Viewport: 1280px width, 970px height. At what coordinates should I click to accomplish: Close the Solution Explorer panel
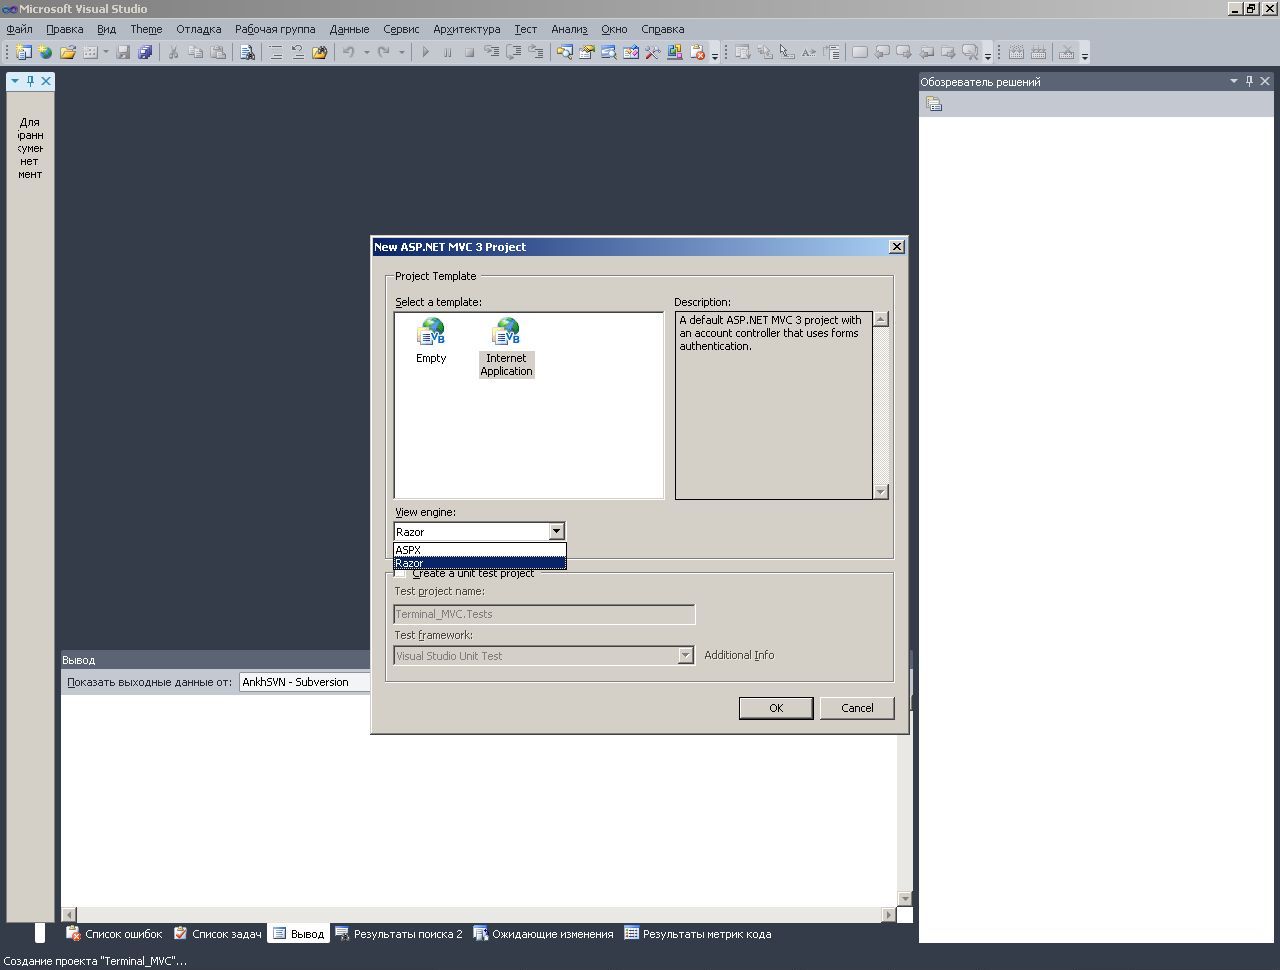[x=1265, y=81]
